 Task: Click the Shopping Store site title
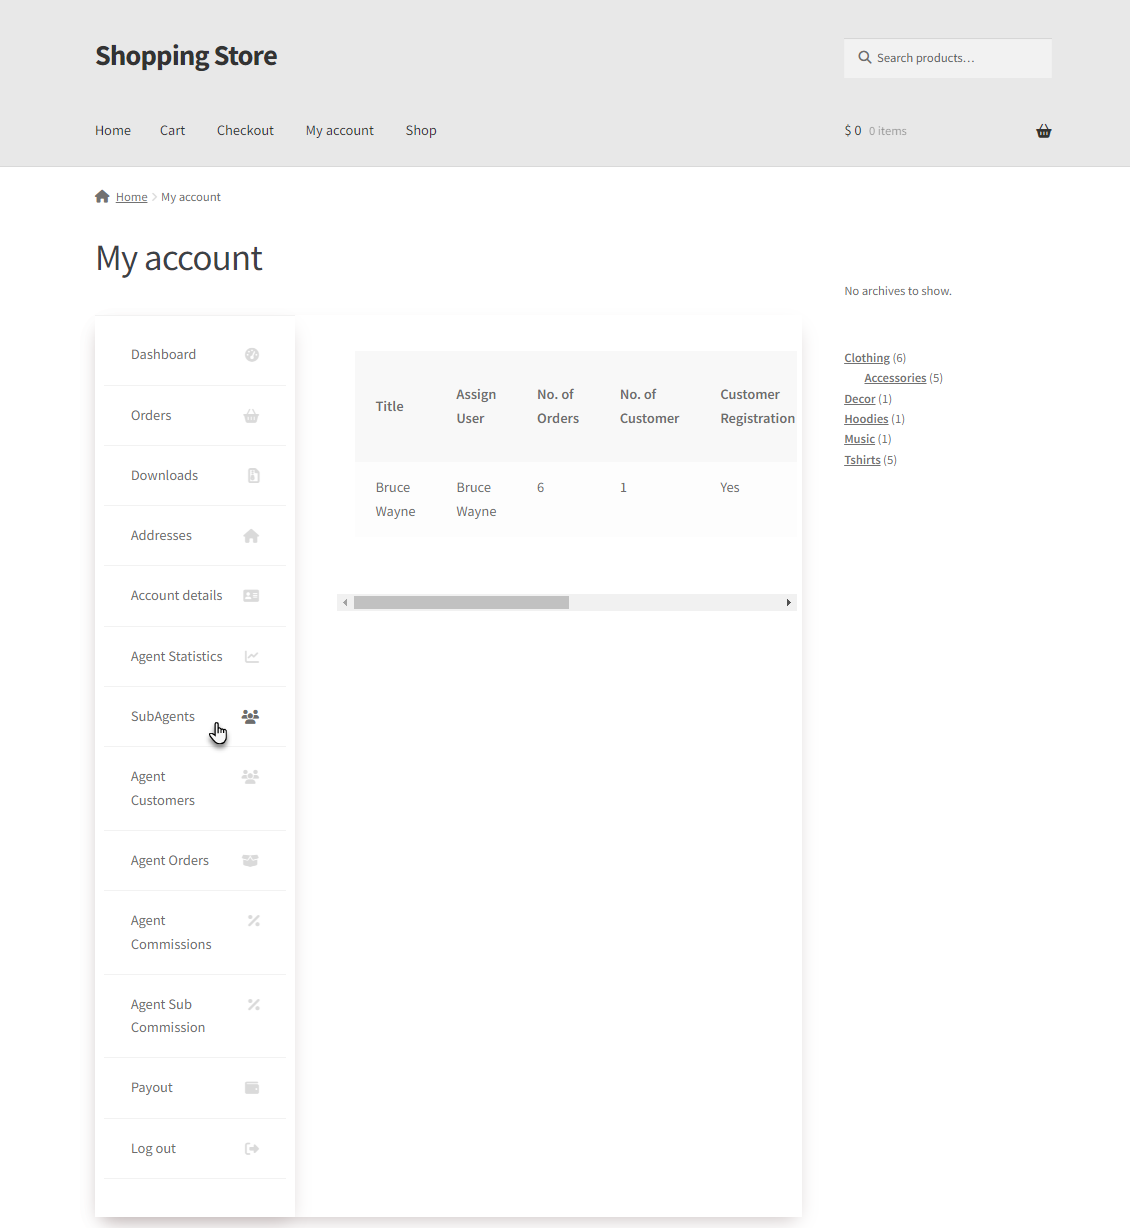186,56
